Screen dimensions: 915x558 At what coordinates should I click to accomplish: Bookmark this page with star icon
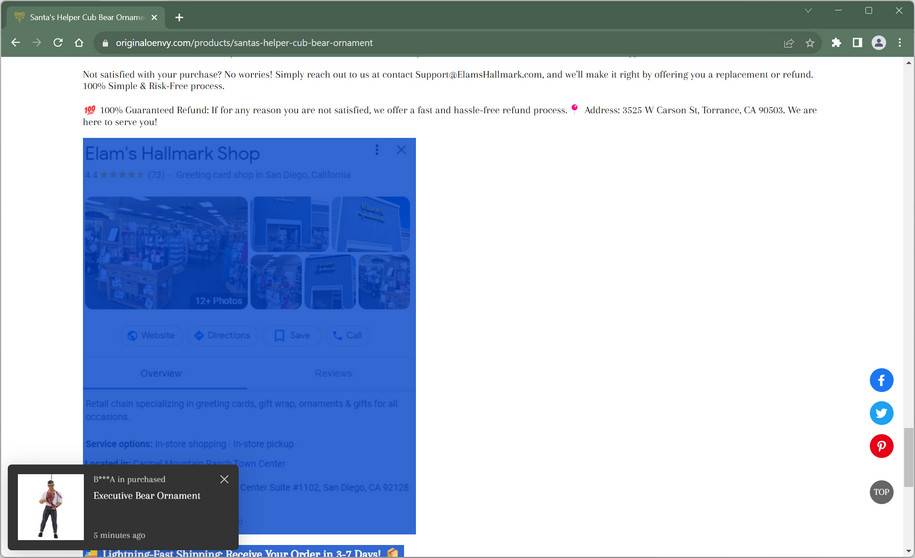(810, 43)
